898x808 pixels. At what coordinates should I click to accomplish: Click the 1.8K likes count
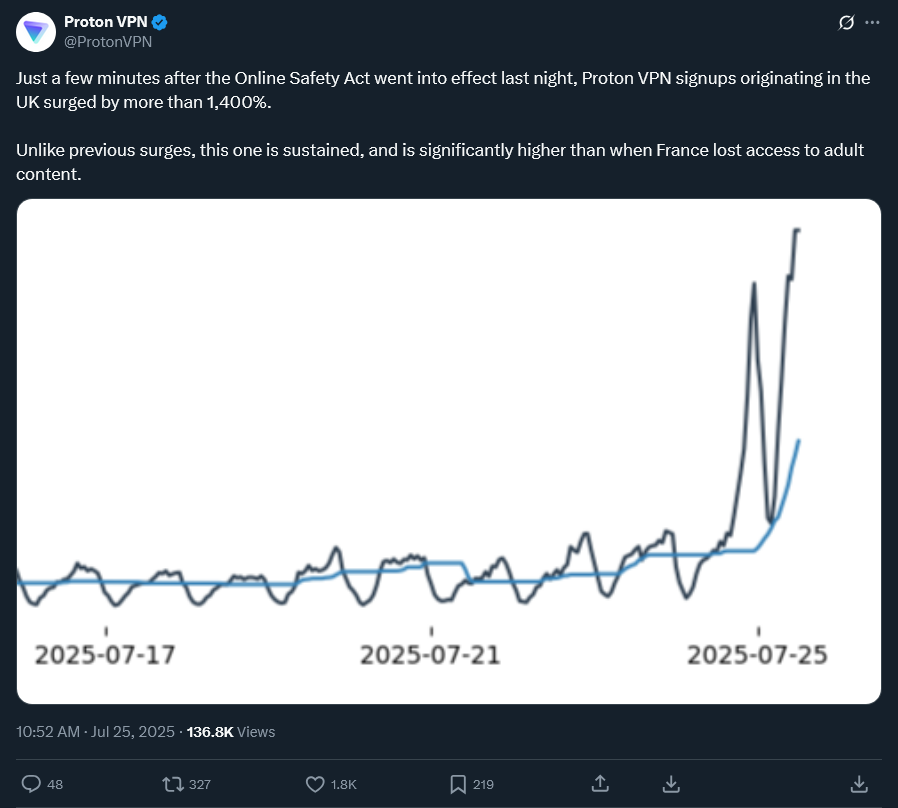point(344,784)
